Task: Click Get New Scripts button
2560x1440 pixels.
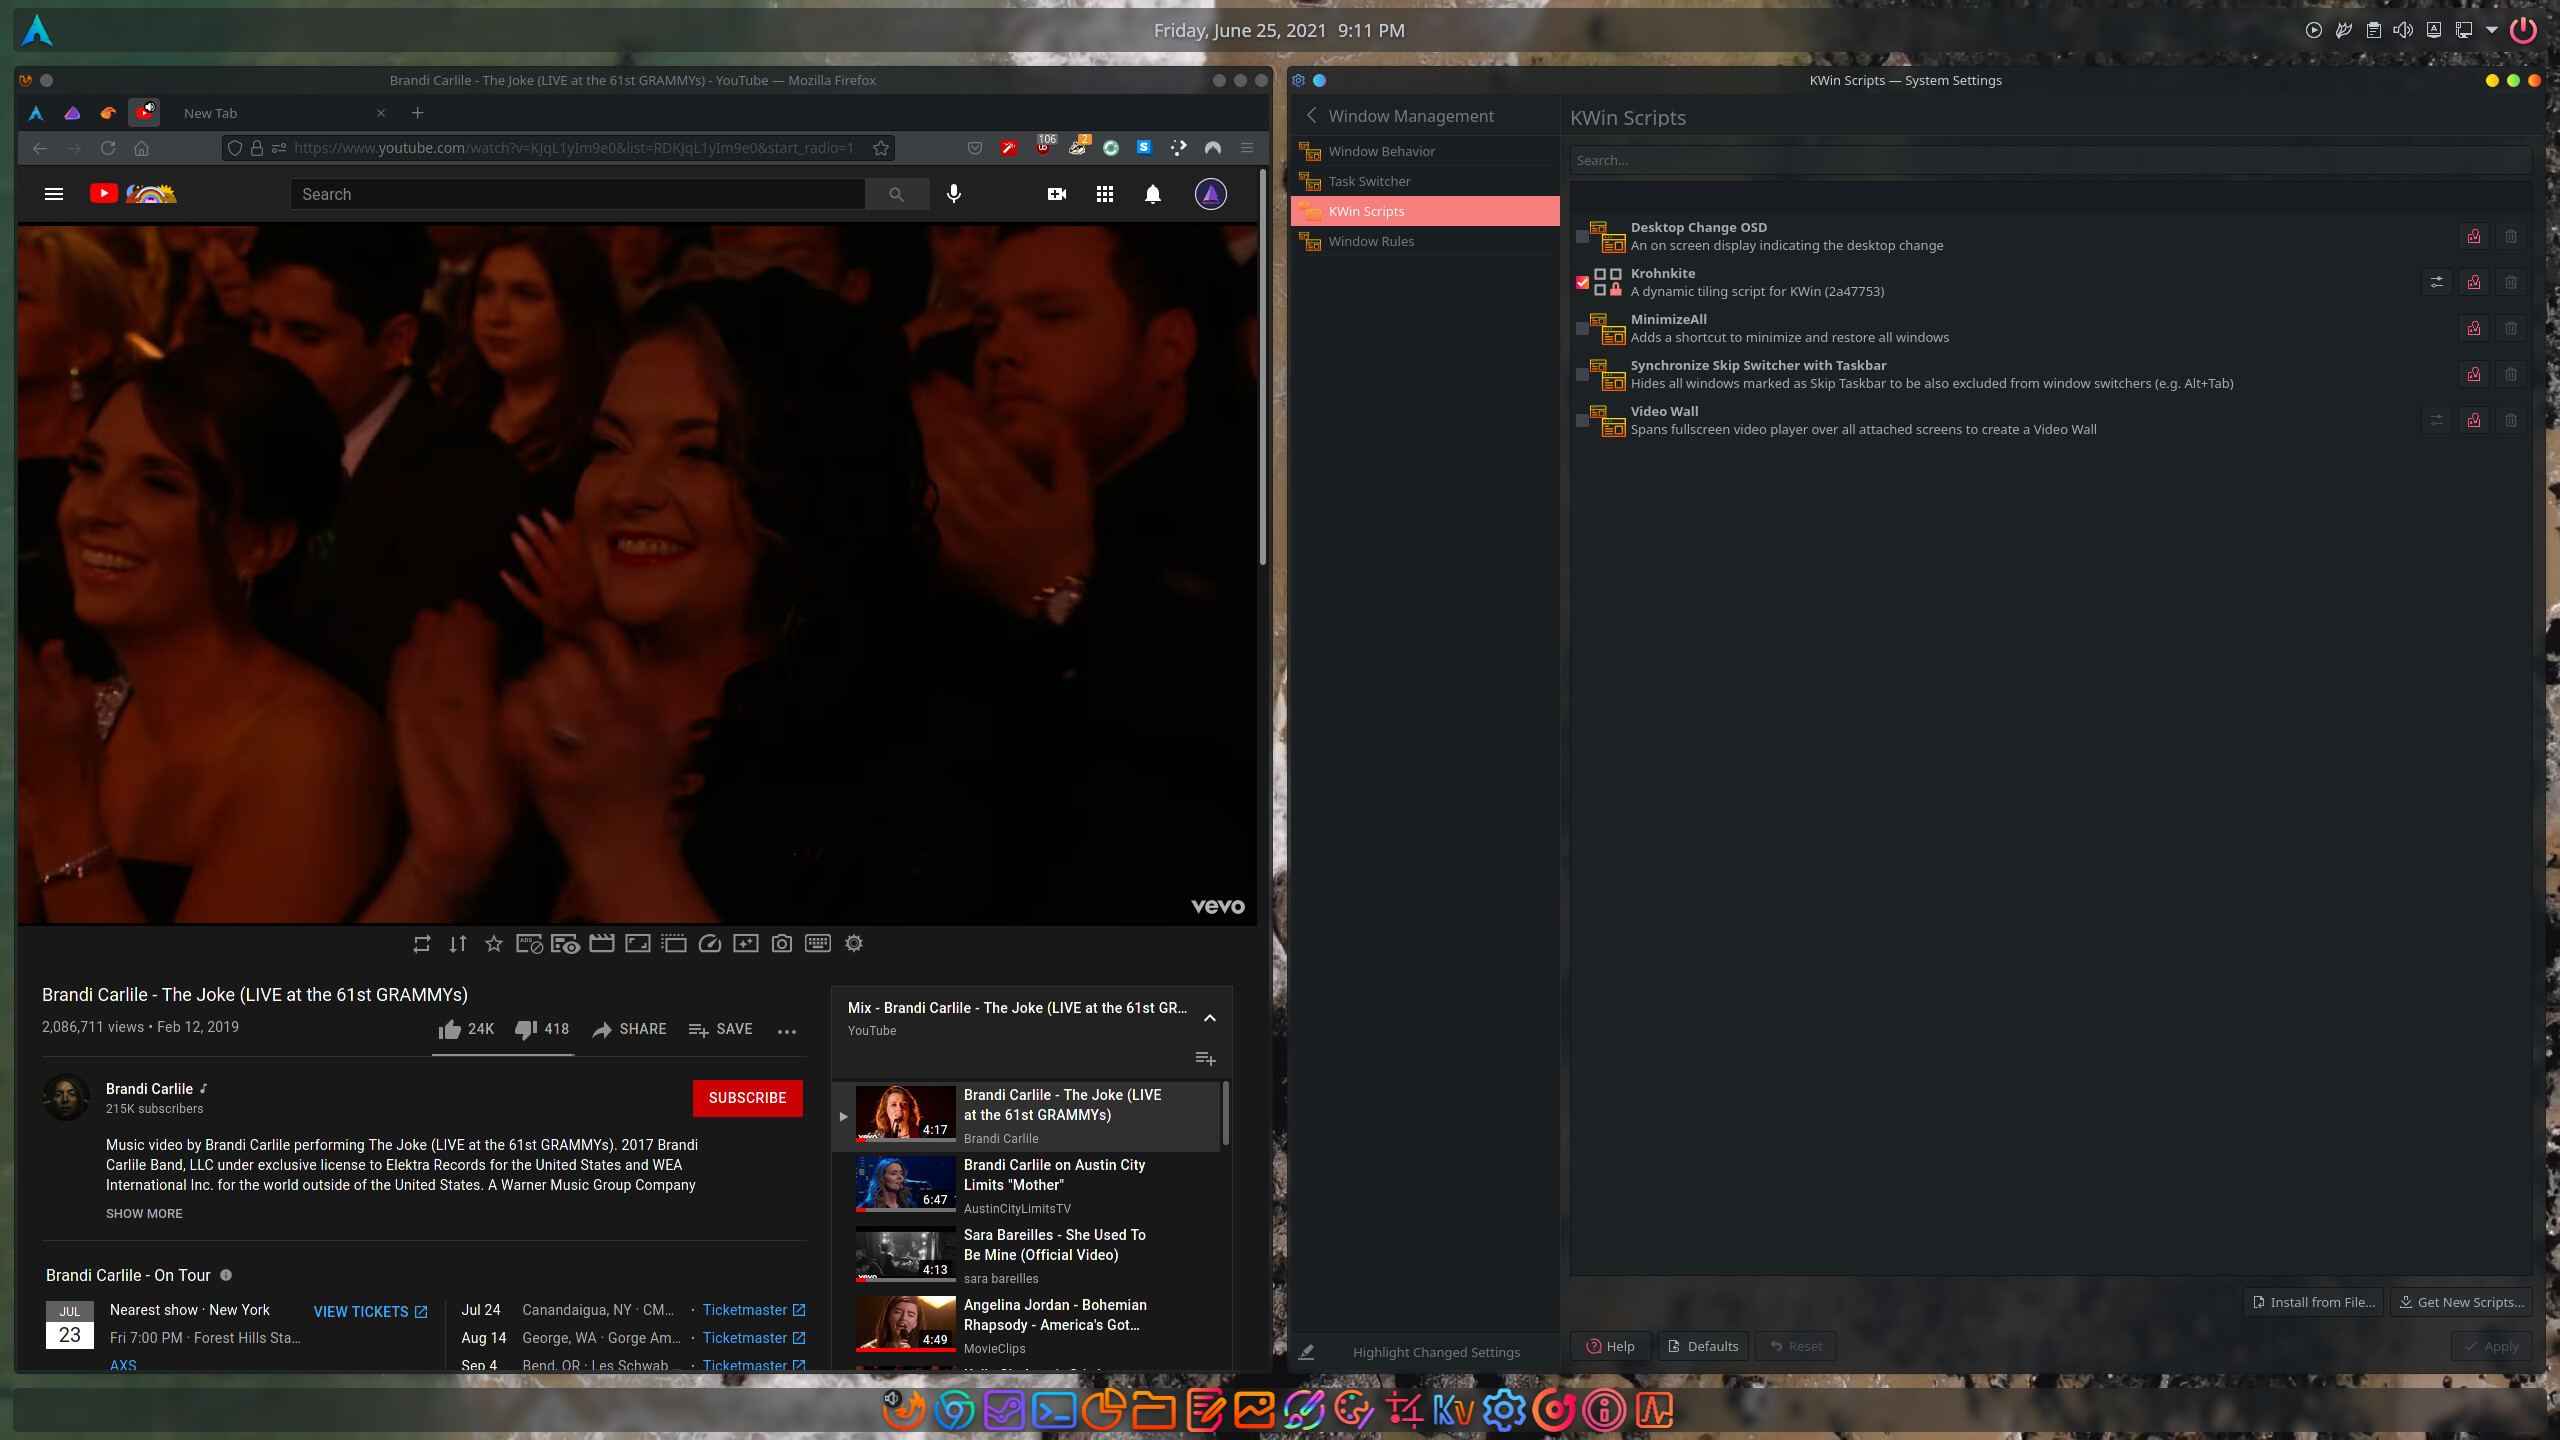Action: pos(2461,1302)
